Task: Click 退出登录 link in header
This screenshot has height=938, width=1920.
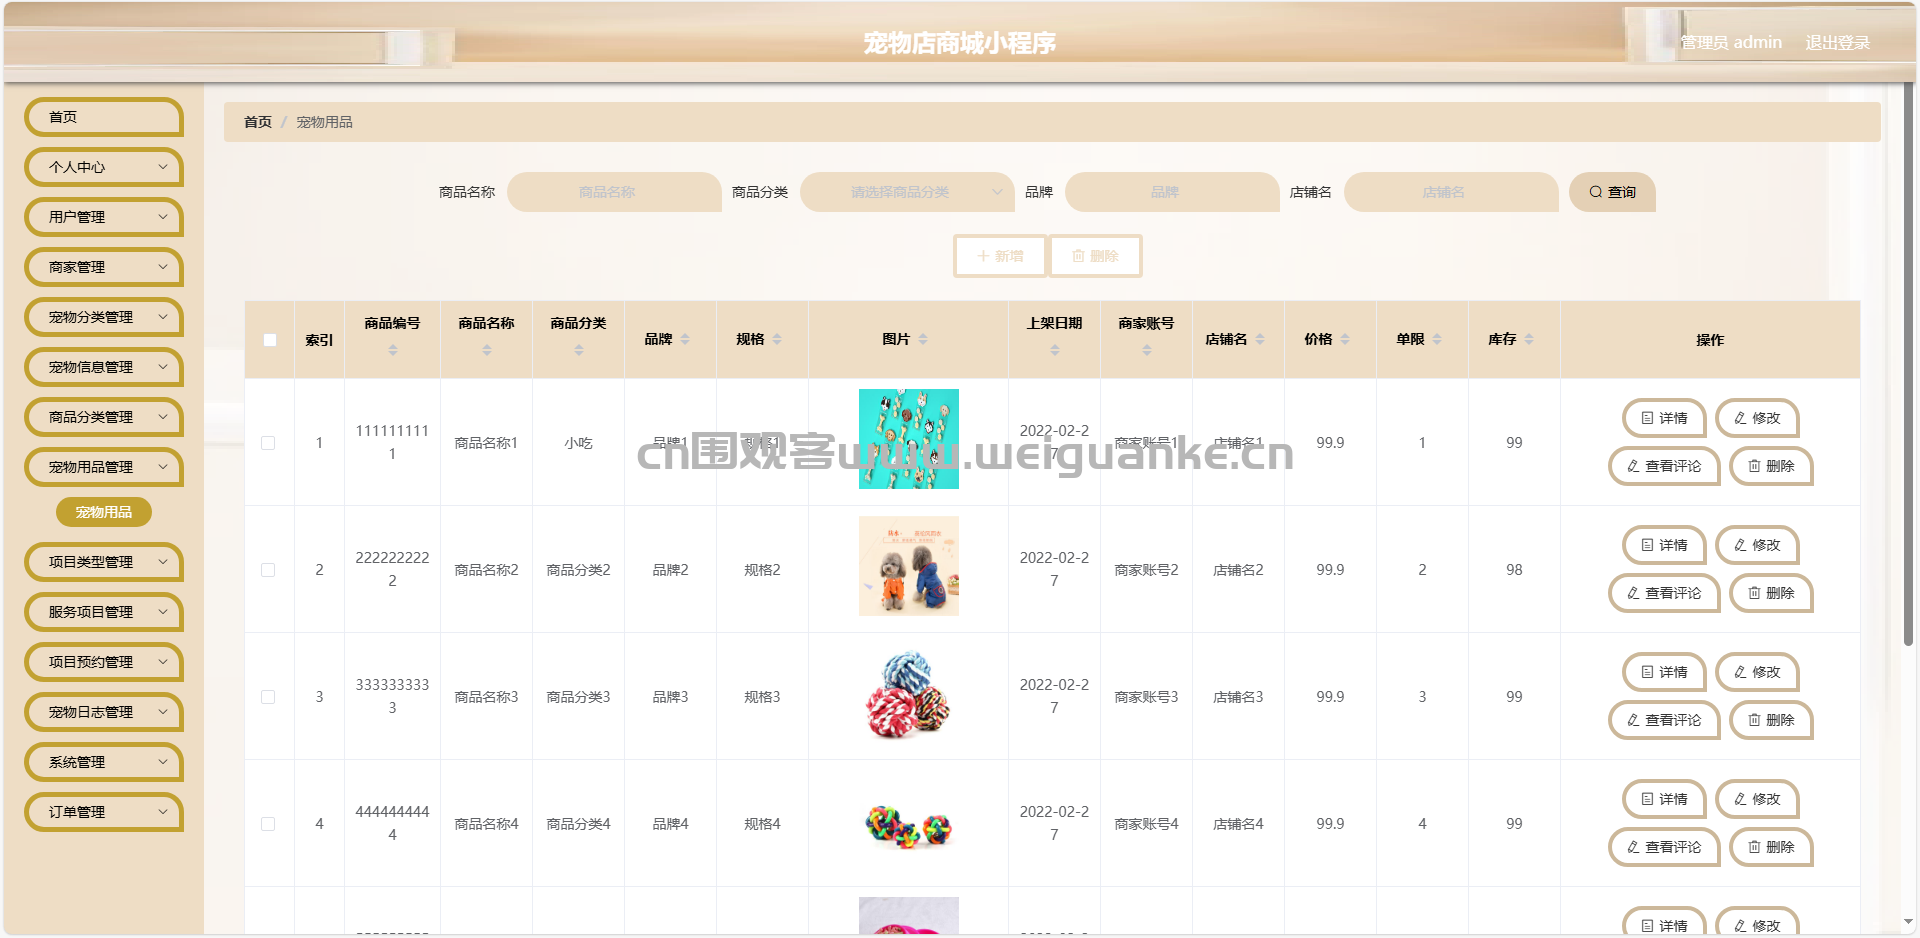Action: [x=1837, y=42]
